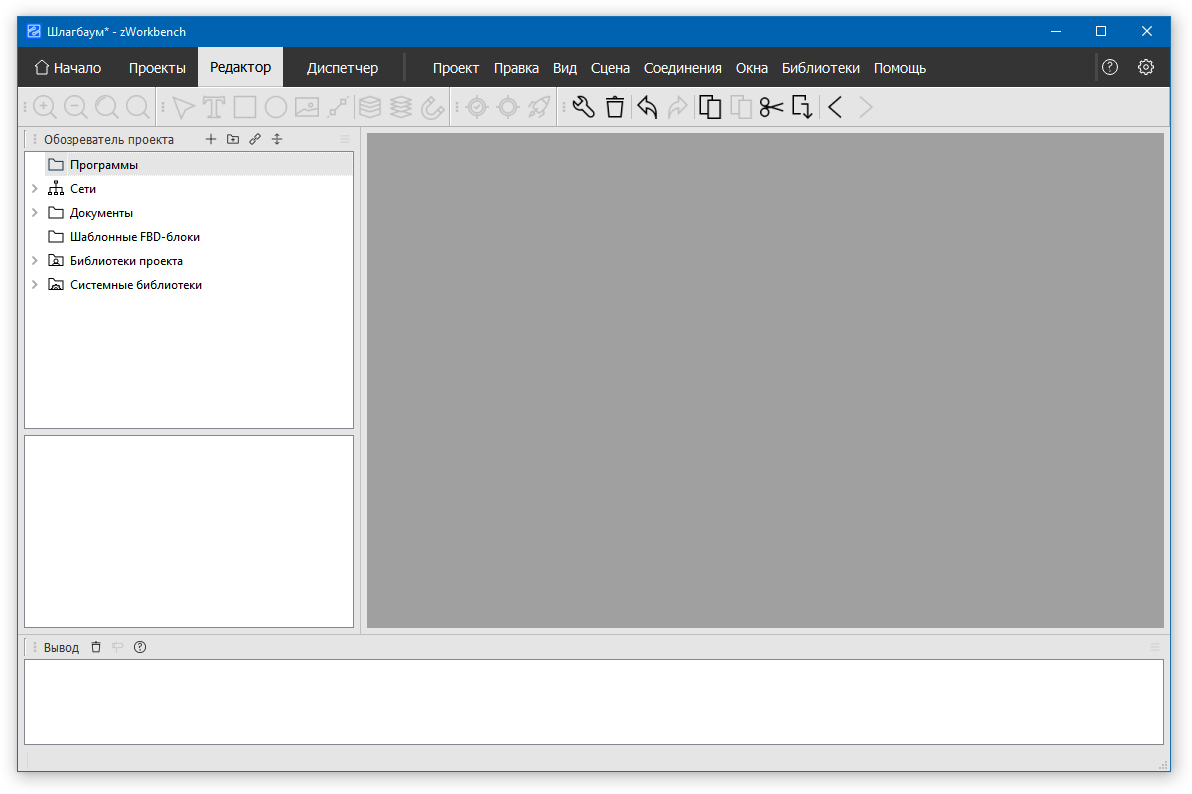This screenshot has height=794, width=1192.
Task: Open the Проект menu
Action: point(455,68)
